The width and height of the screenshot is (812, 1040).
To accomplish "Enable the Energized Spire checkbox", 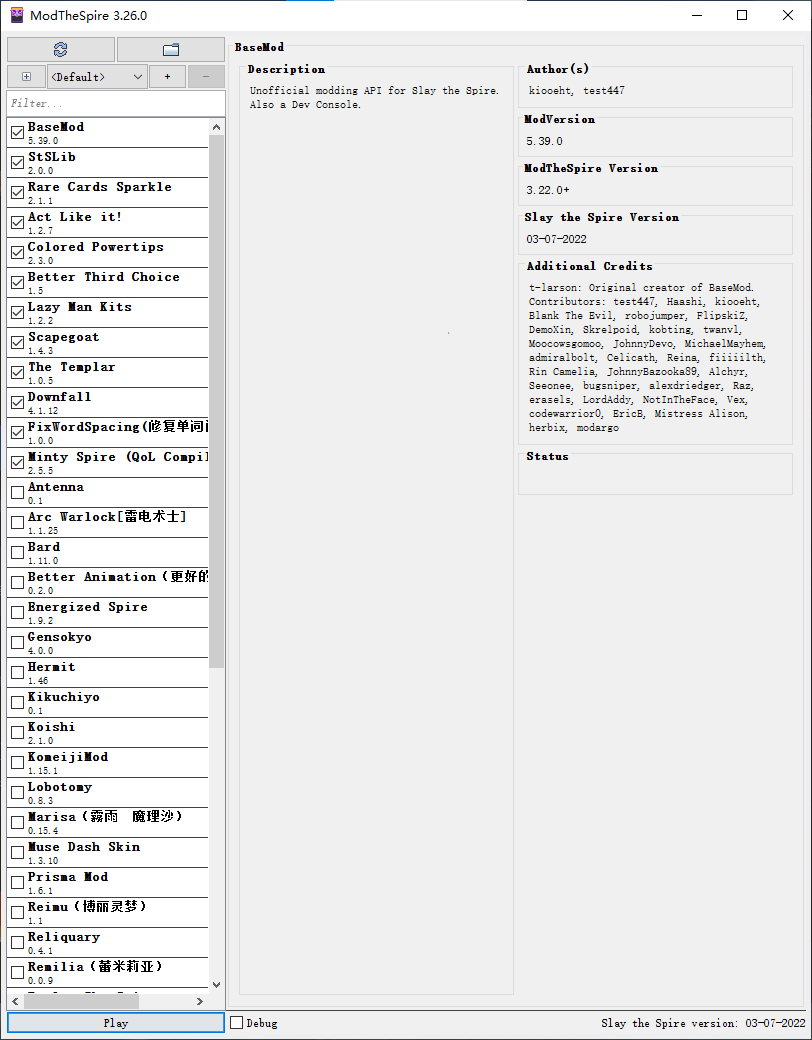I will (x=18, y=613).
